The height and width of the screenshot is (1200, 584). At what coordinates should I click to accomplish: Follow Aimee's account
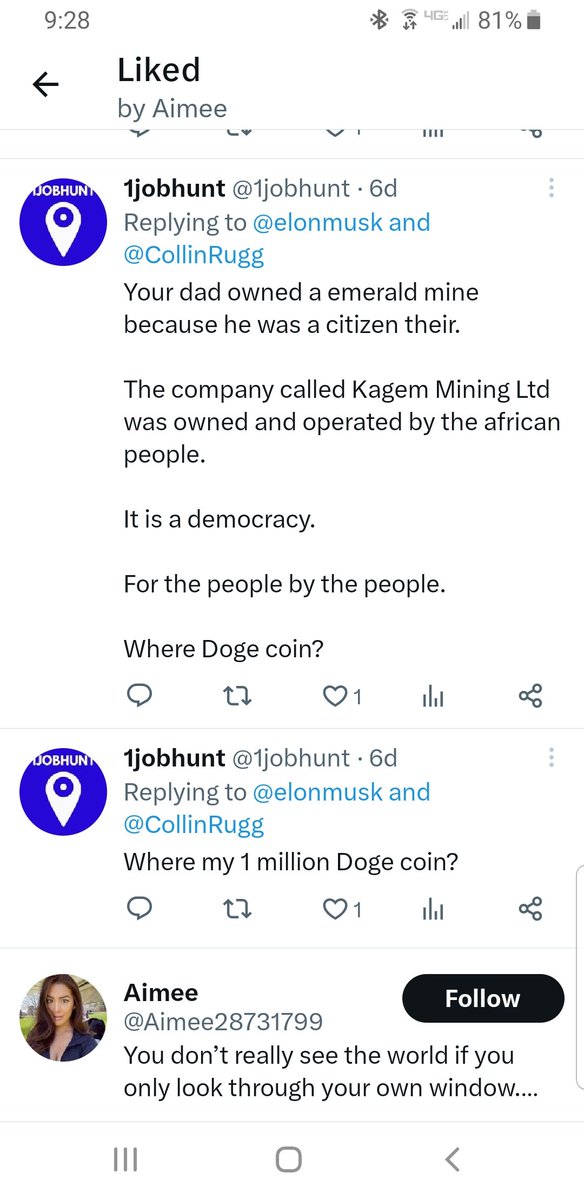click(x=483, y=998)
